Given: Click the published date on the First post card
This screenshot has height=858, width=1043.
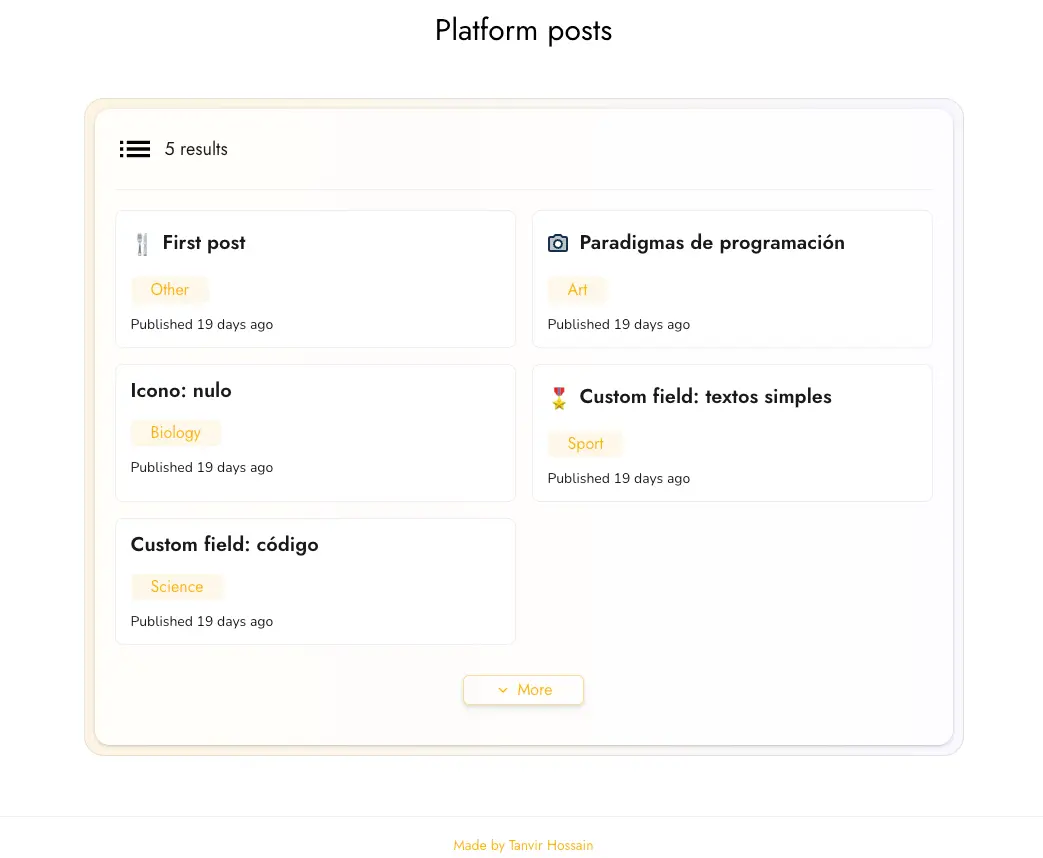Looking at the screenshot, I should click(202, 325).
